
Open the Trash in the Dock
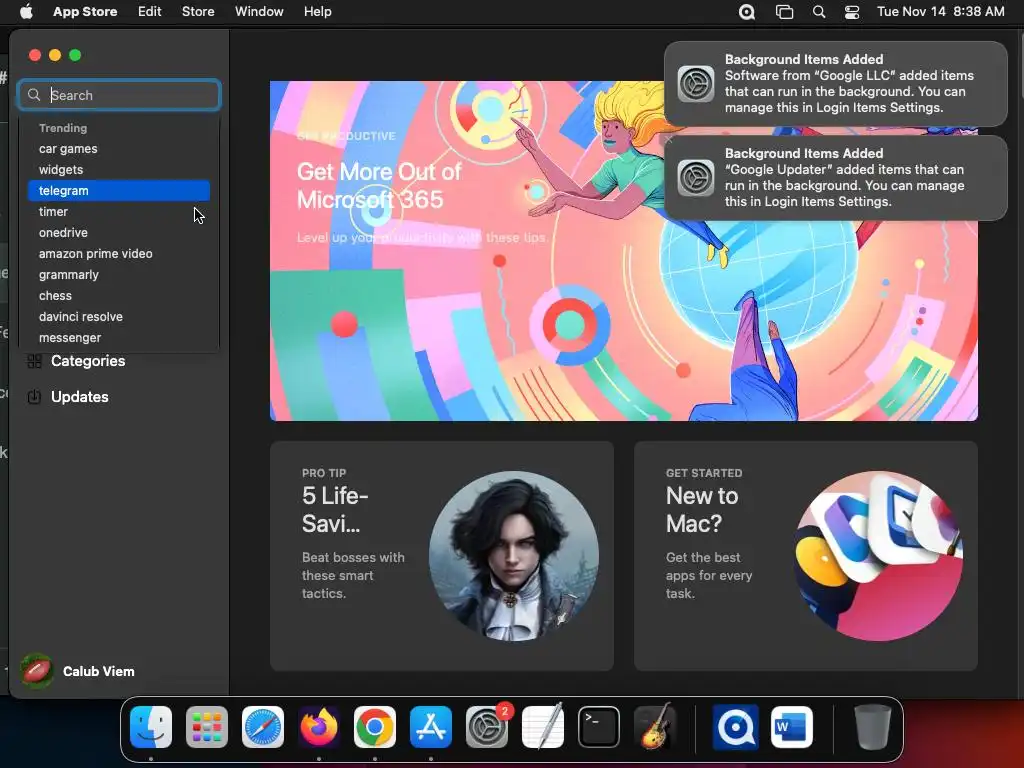click(x=872, y=727)
